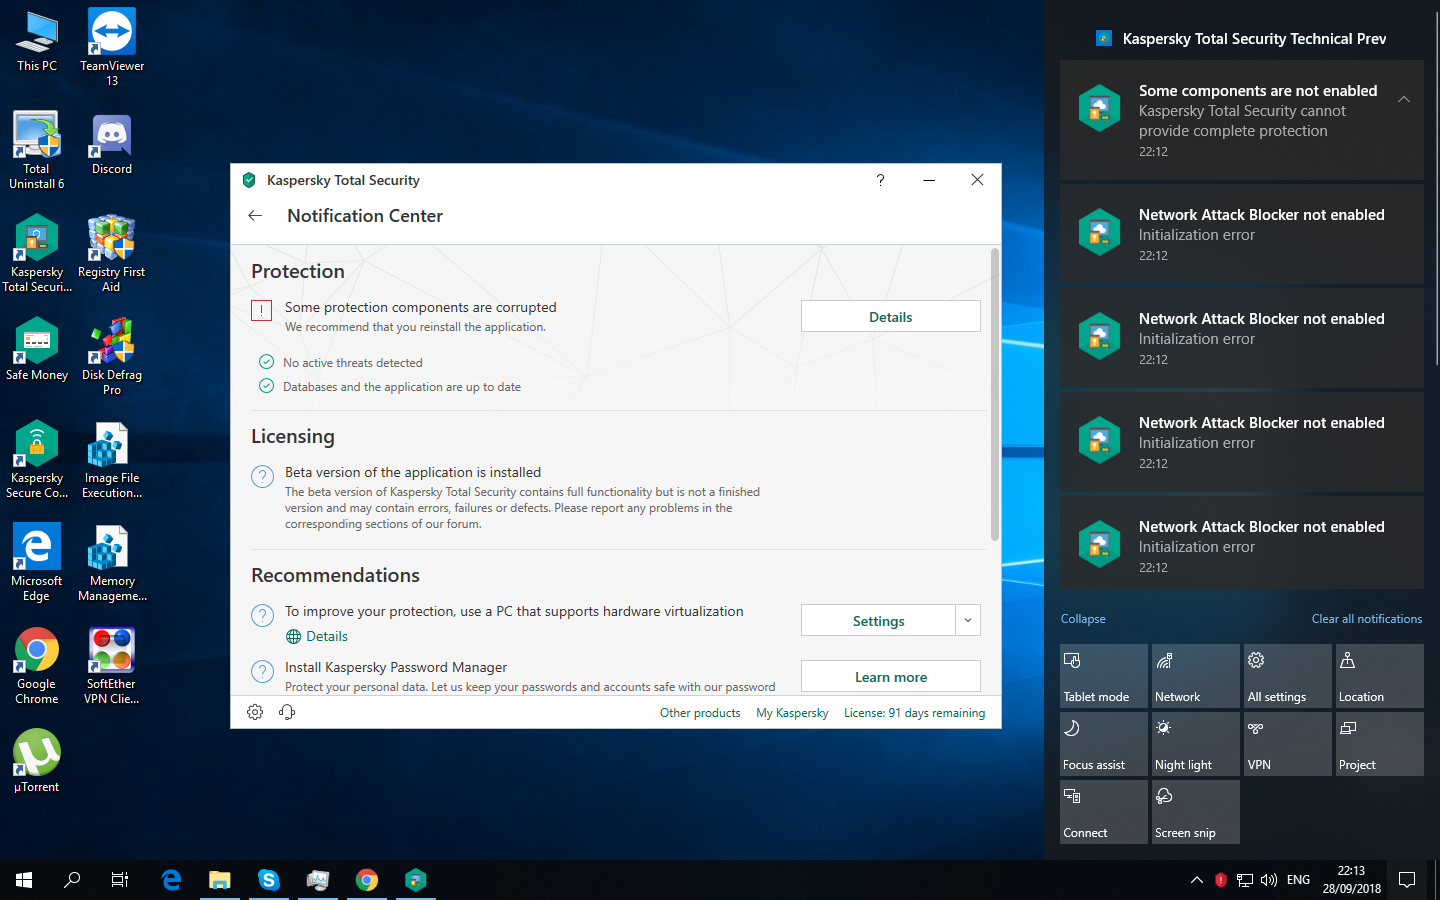Select Kaspersky Total Security desktop shortcut
This screenshot has width=1440, height=900.
coord(37,253)
